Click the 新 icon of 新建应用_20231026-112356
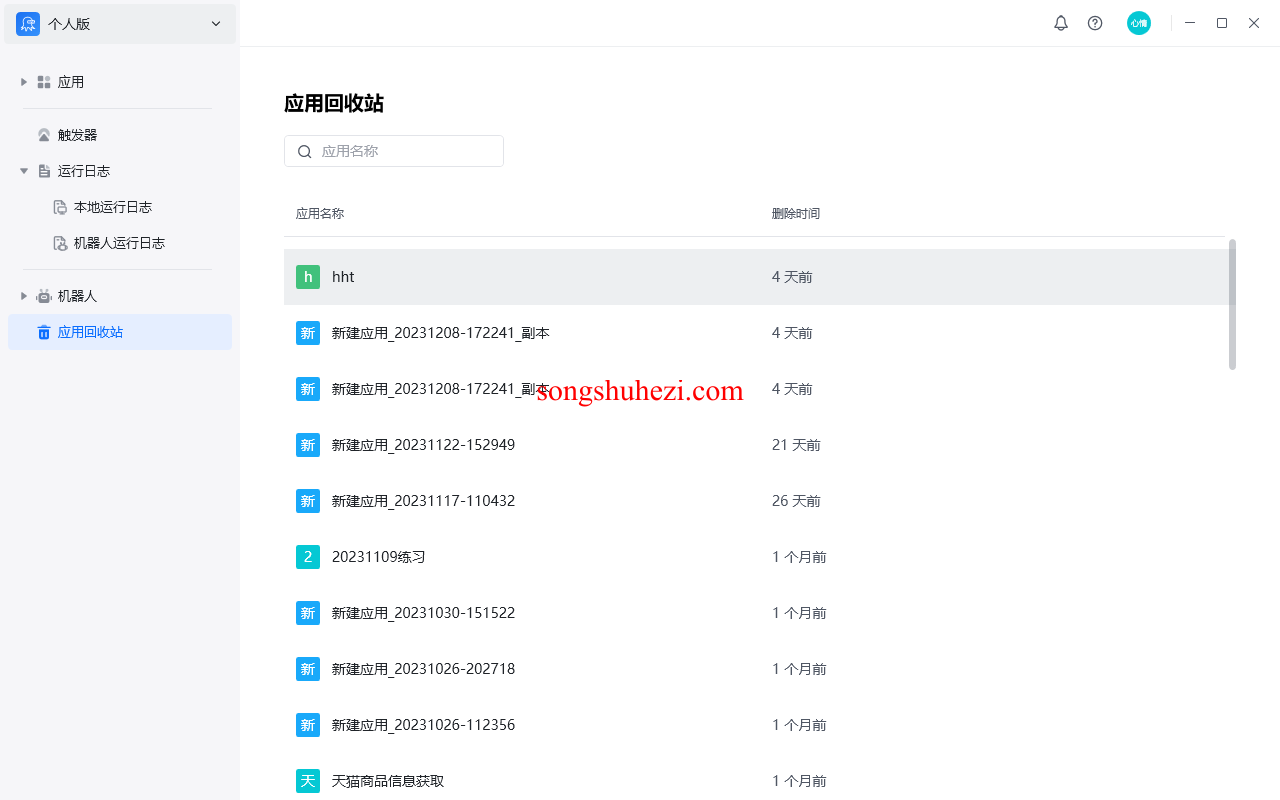 point(308,725)
